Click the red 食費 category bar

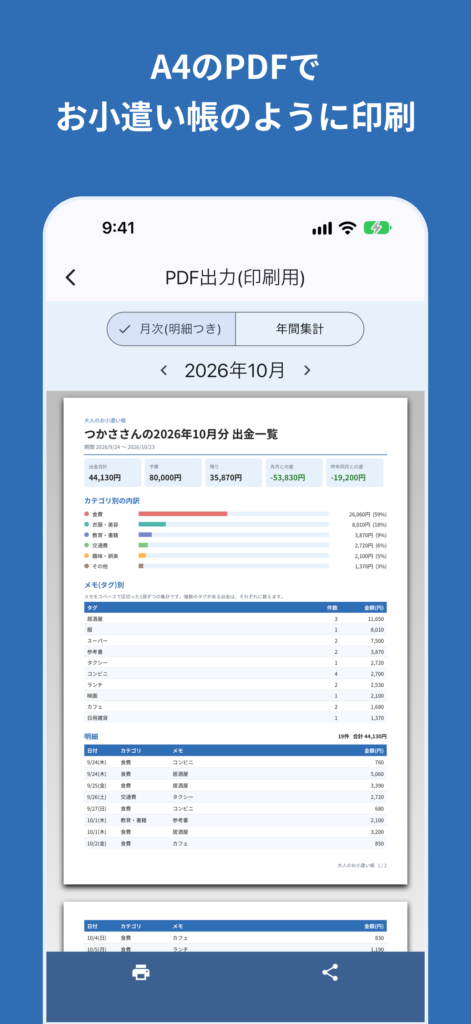click(x=183, y=514)
